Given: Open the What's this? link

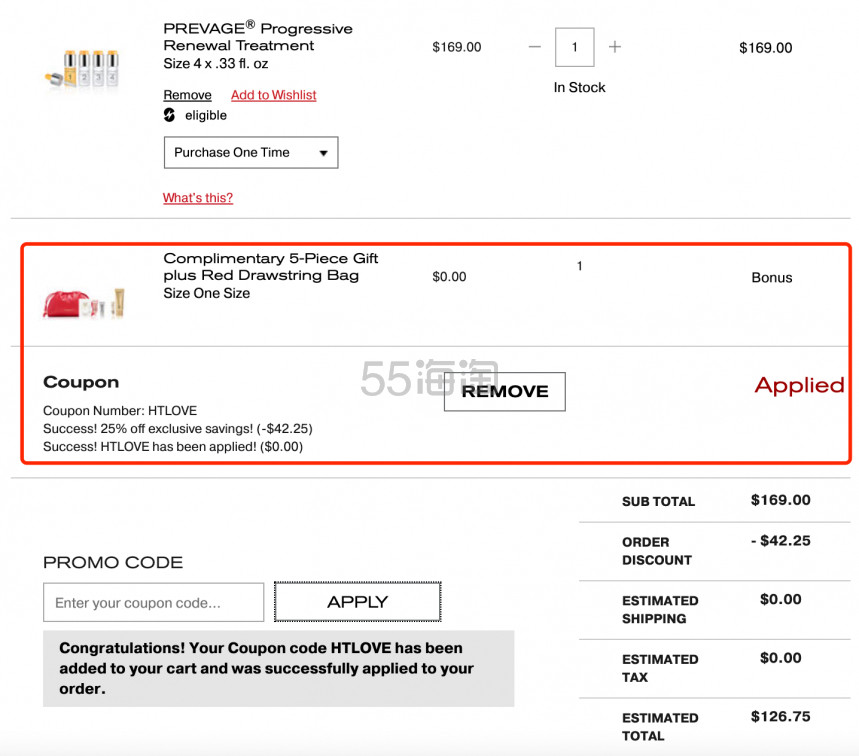Looking at the screenshot, I should (198, 198).
